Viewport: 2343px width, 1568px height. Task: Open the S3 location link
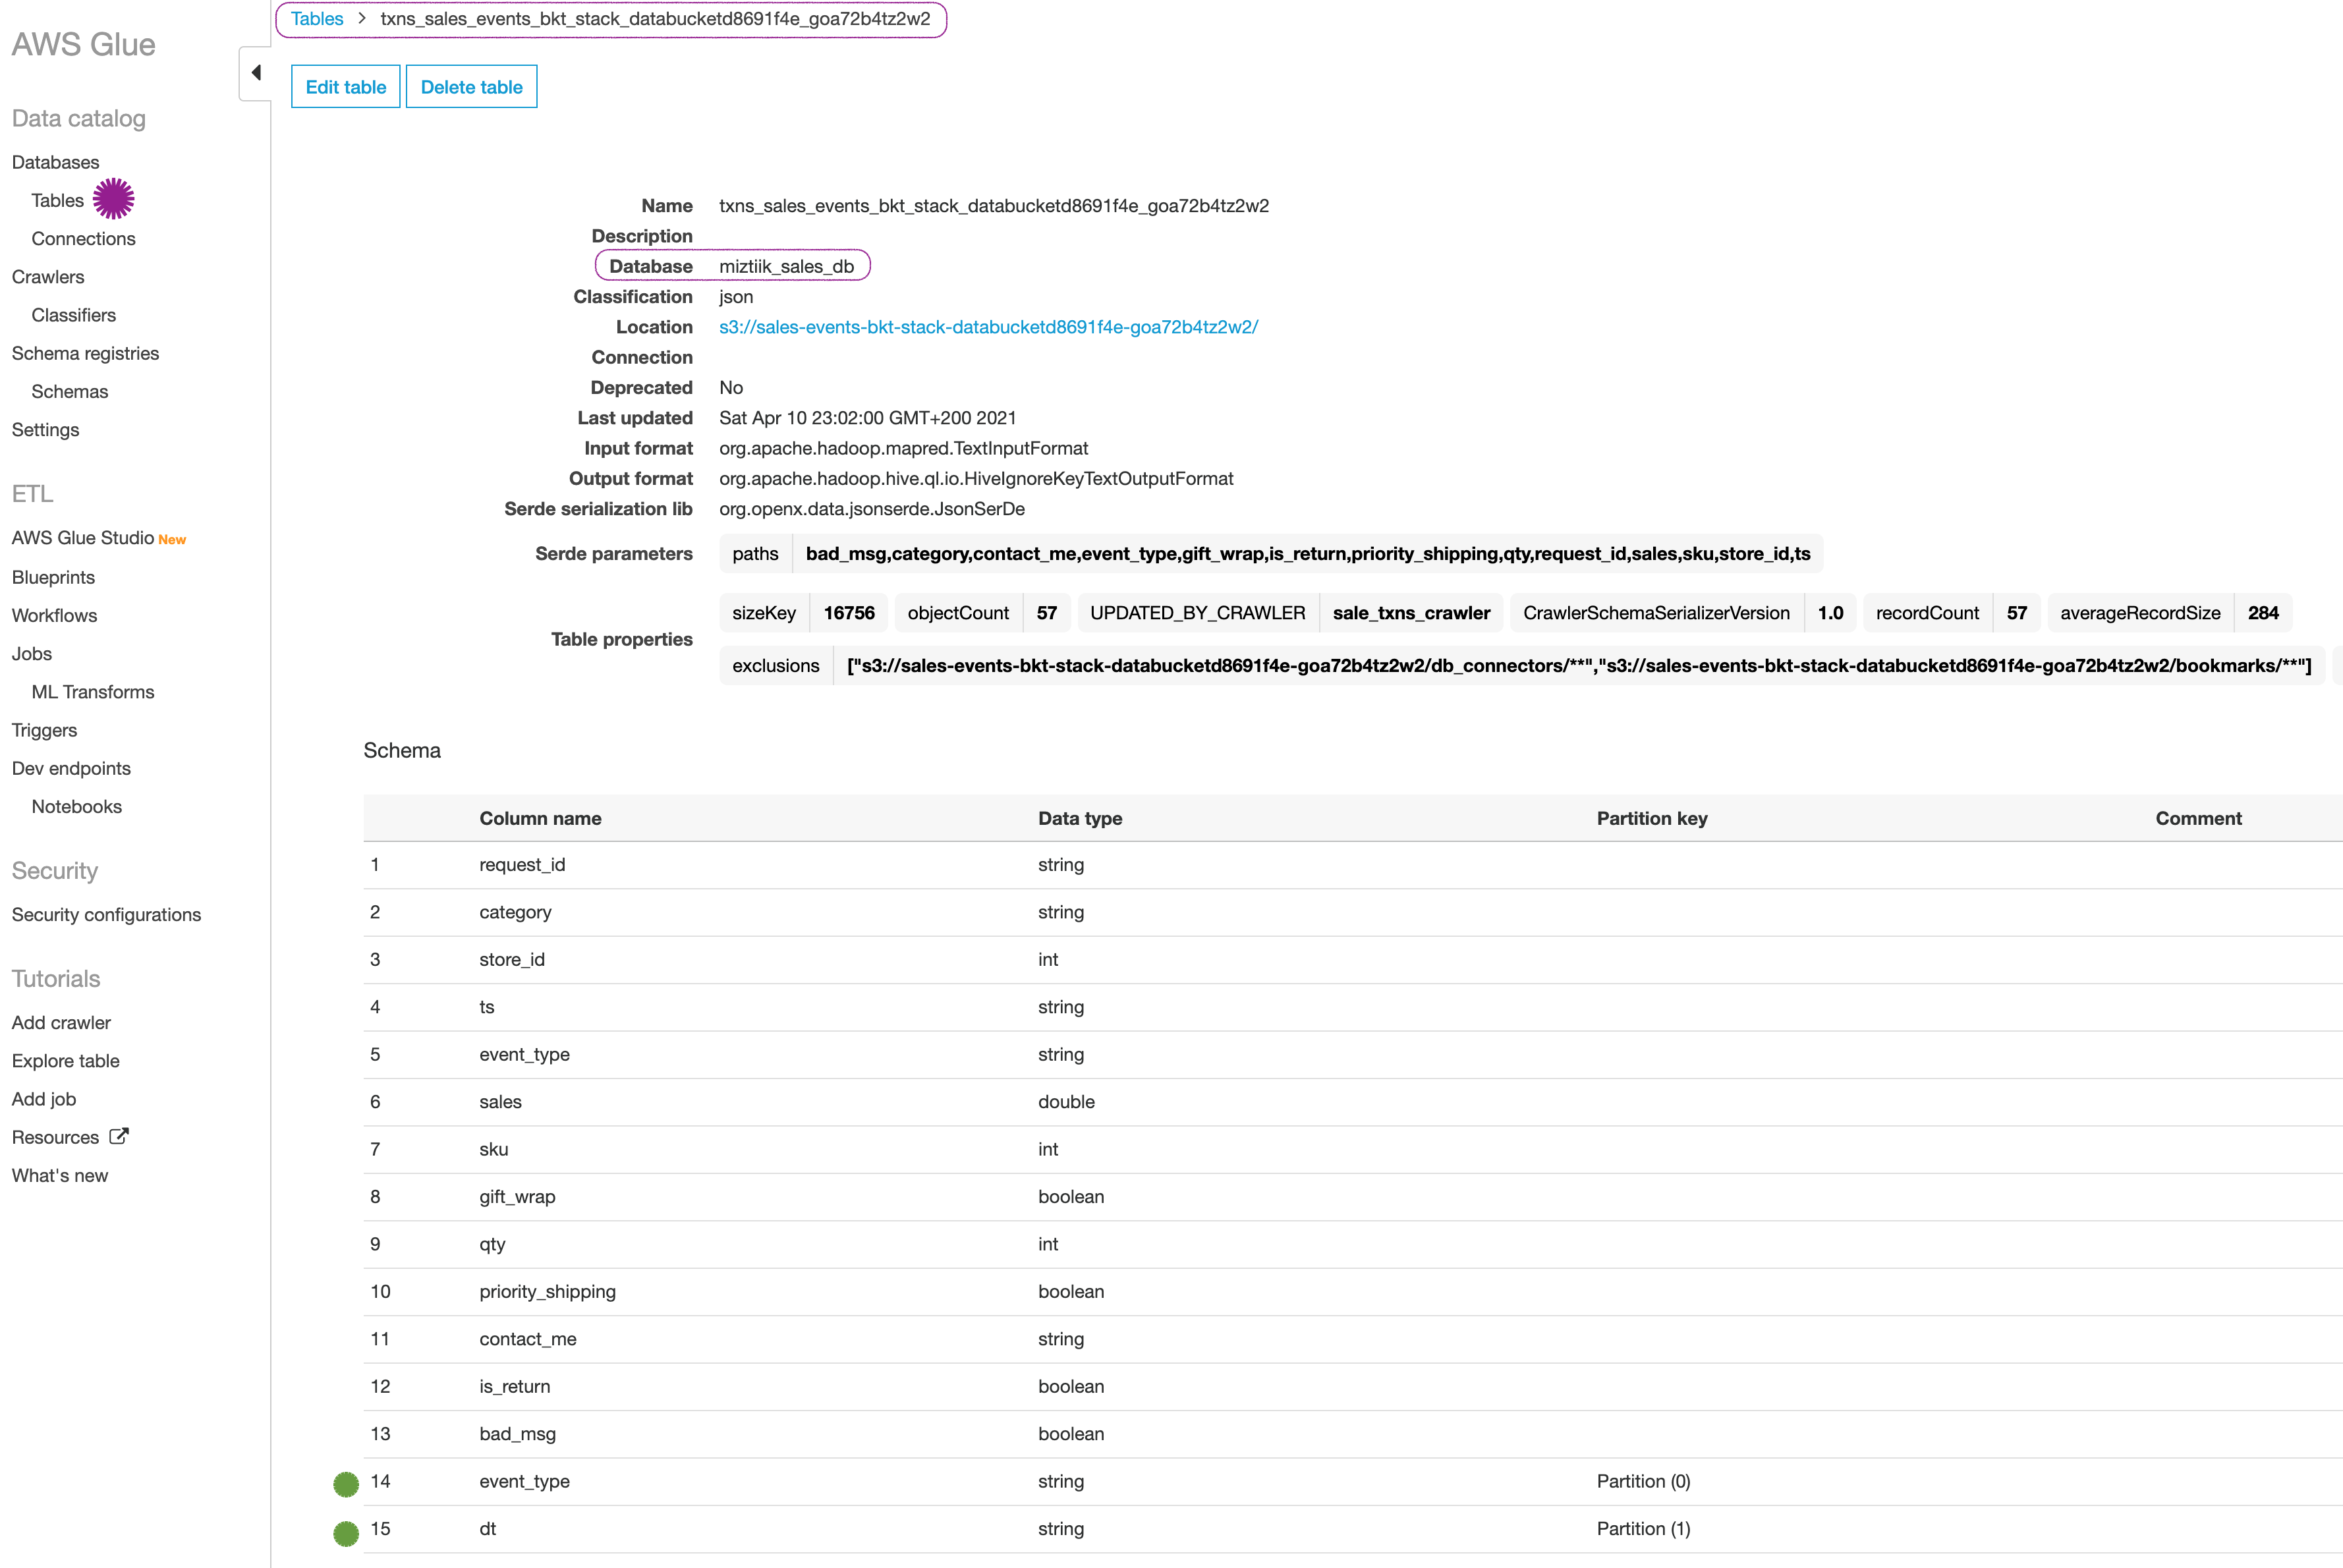tap(988, 327)
